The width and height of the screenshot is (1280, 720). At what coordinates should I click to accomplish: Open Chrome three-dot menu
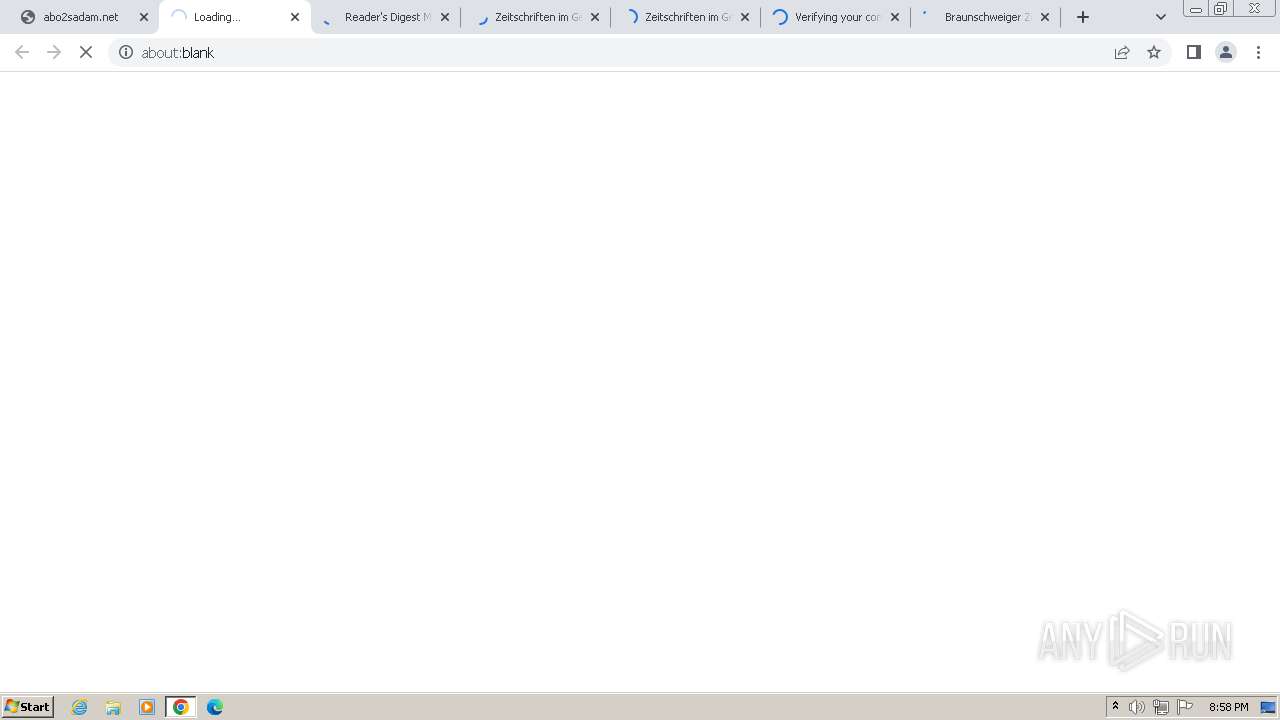point(1258,52)
